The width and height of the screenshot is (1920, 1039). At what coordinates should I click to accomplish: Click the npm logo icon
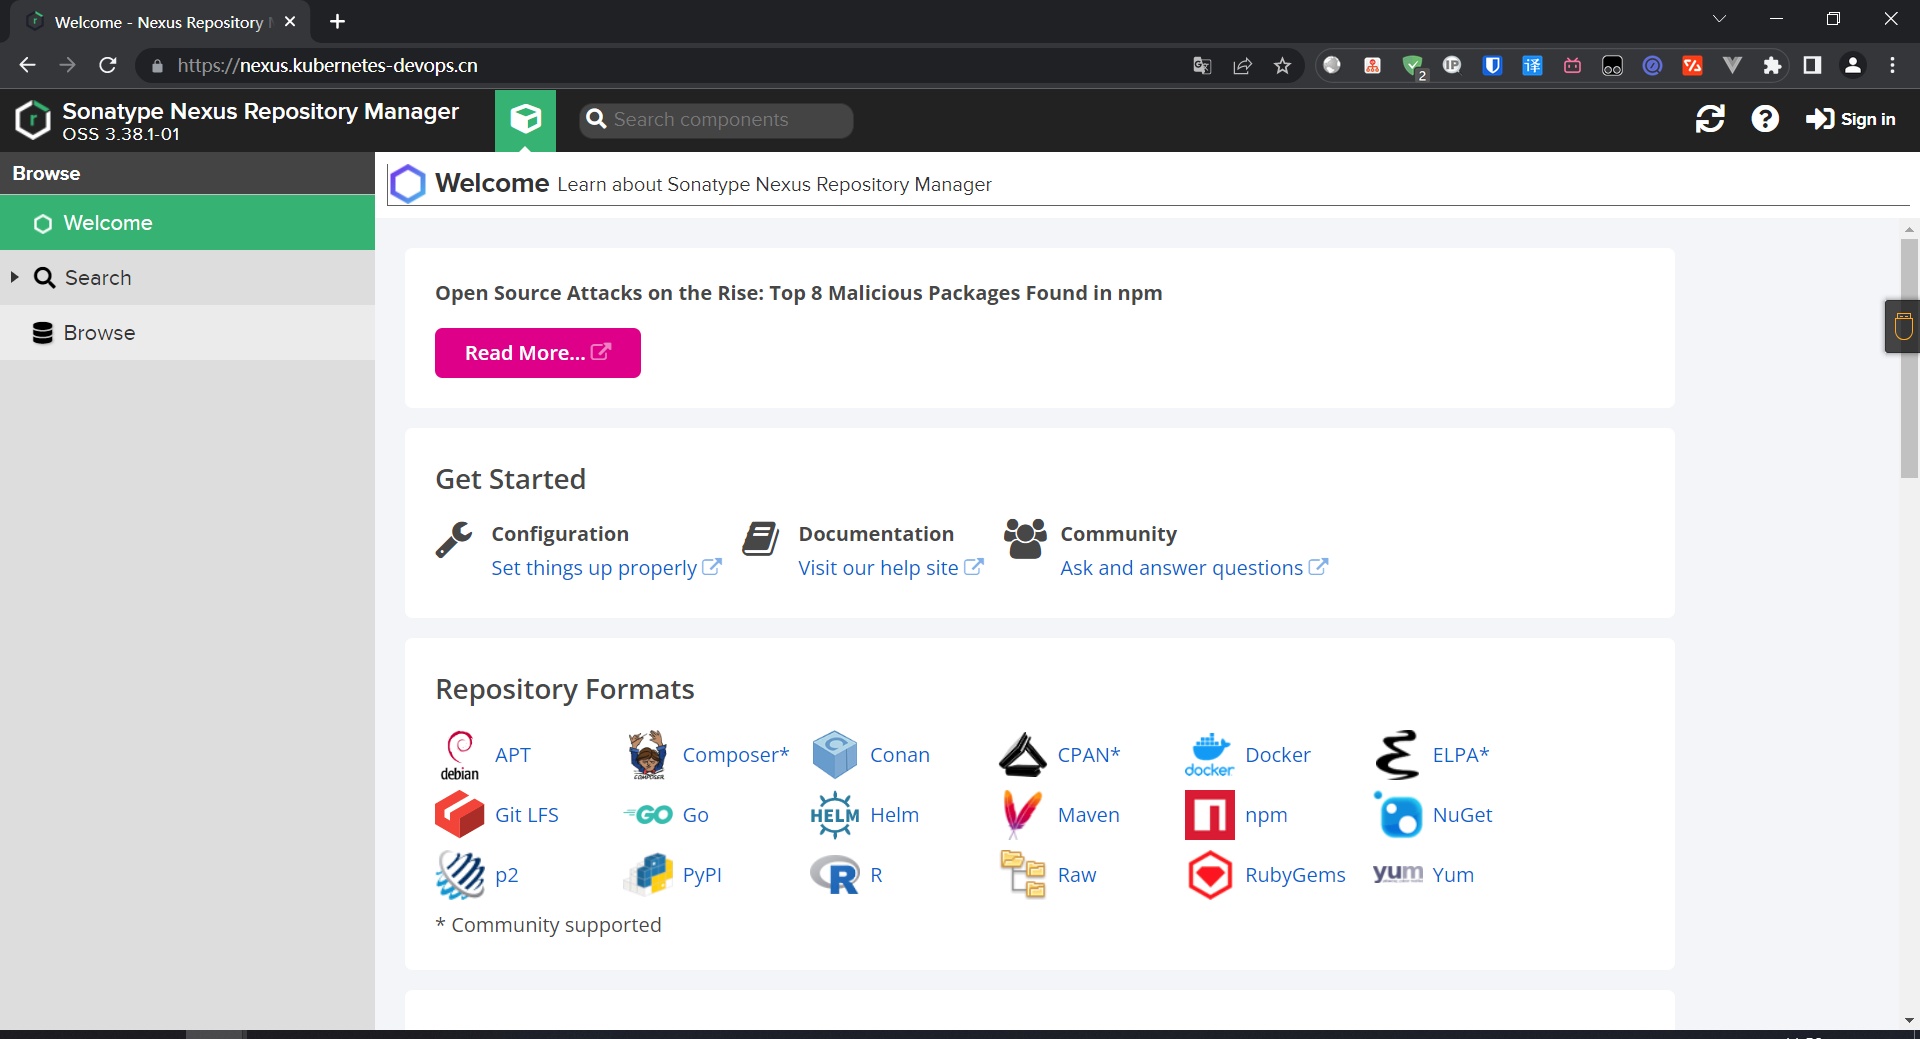pyautogui.click(x=1209, y=815)
